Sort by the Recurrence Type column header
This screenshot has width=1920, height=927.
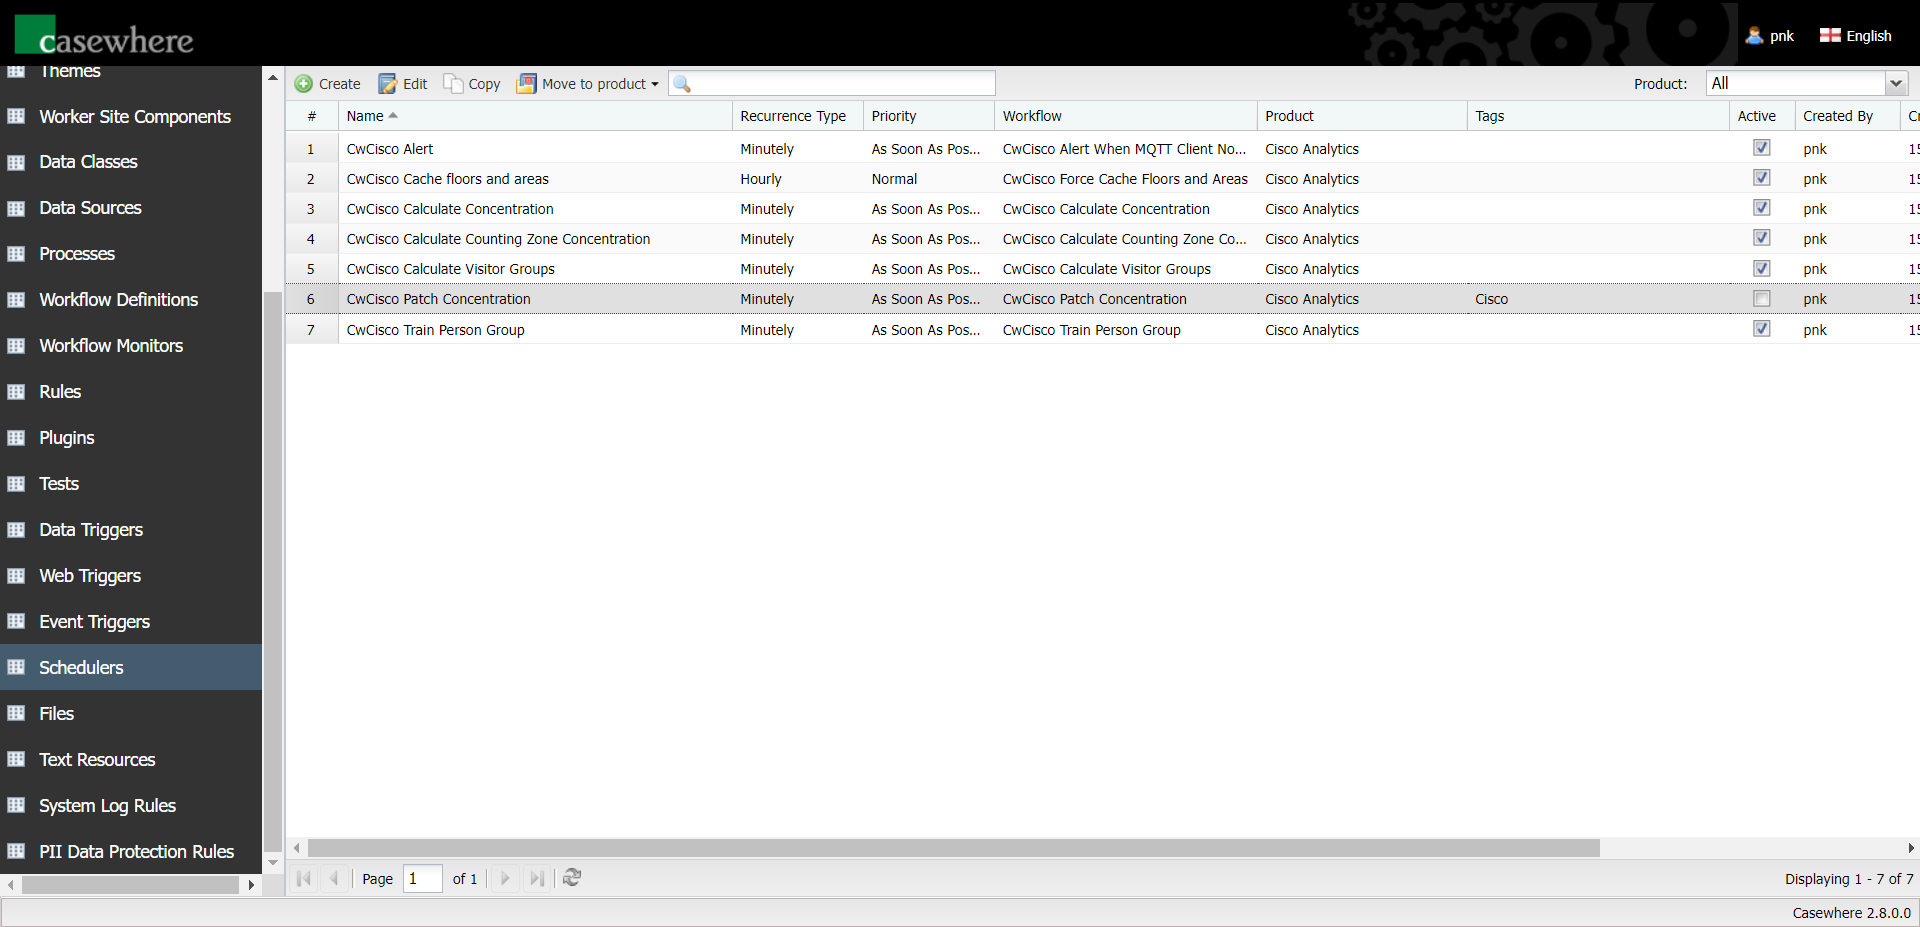click(x=798, y=116)
